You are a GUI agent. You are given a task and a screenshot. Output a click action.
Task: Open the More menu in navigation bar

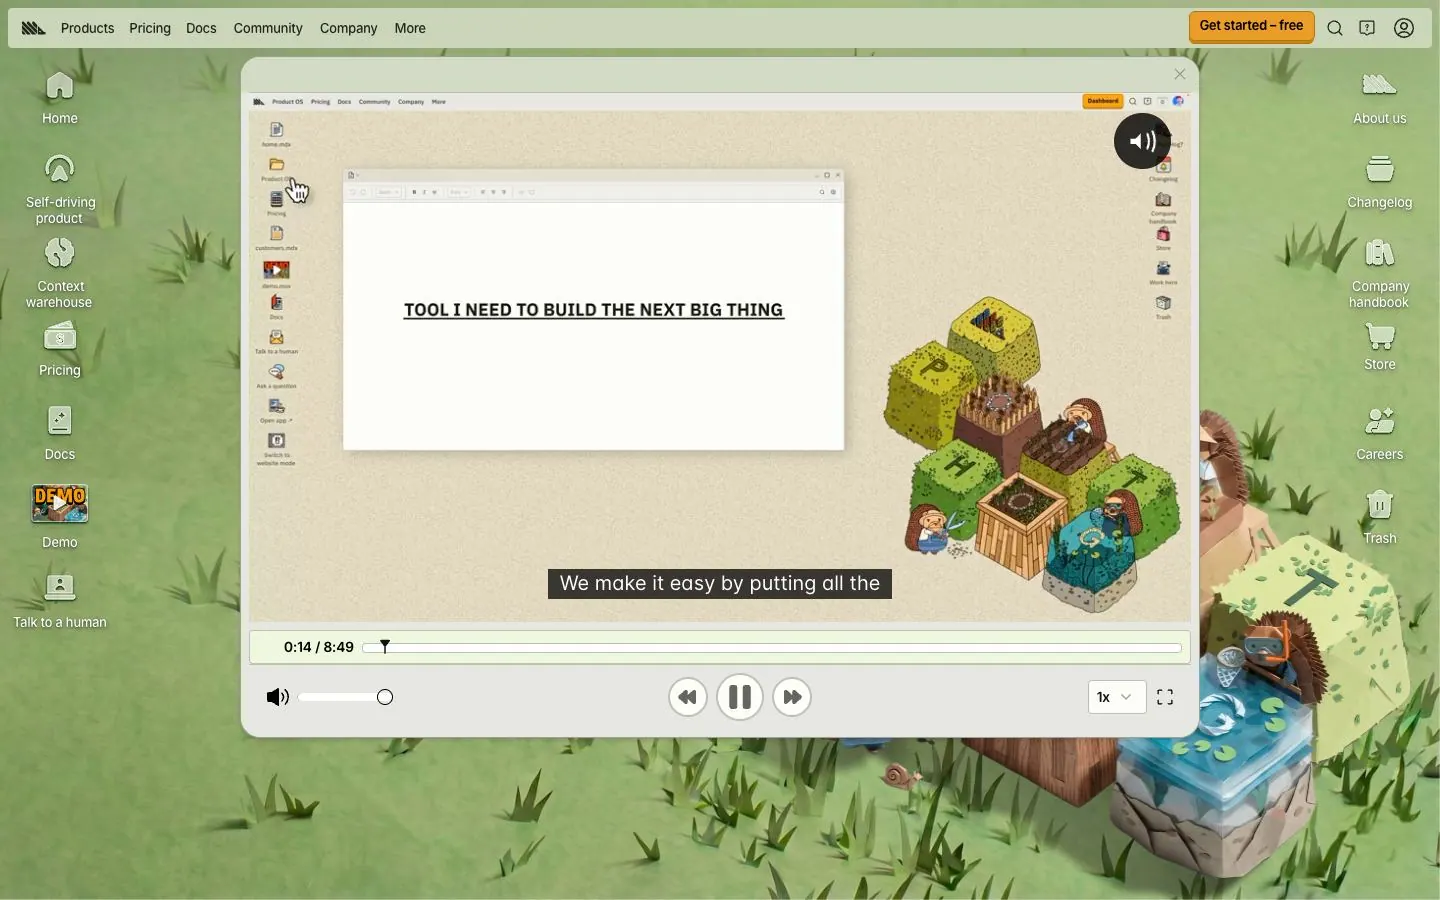pyautogui.click(x=411, y=29)
